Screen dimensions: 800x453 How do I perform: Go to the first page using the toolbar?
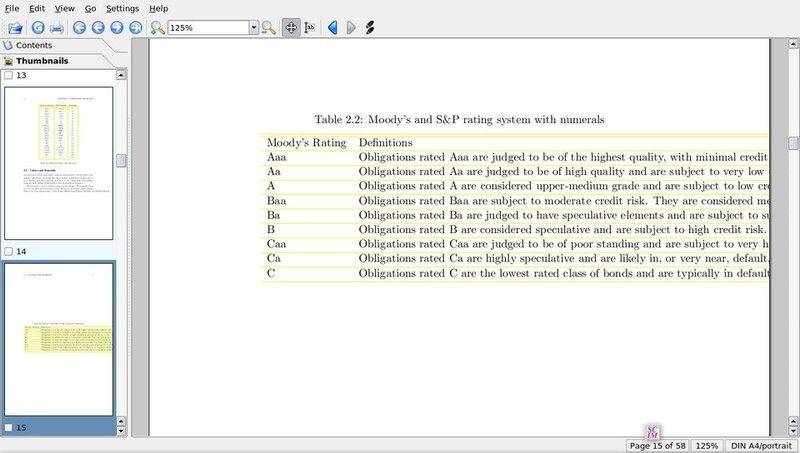tap(79, 28)
